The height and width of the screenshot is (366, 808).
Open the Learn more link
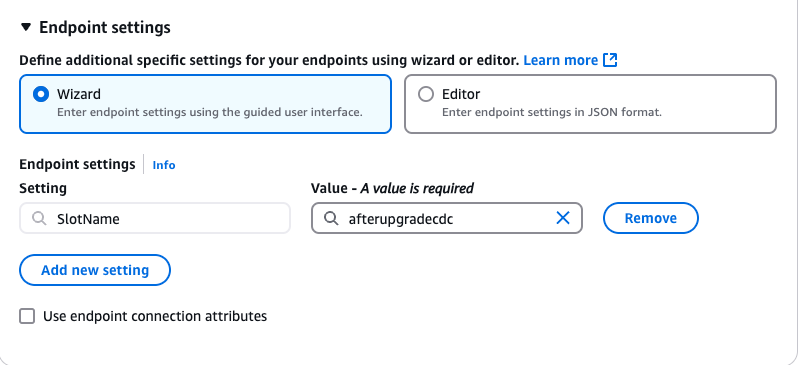point(561,60)
